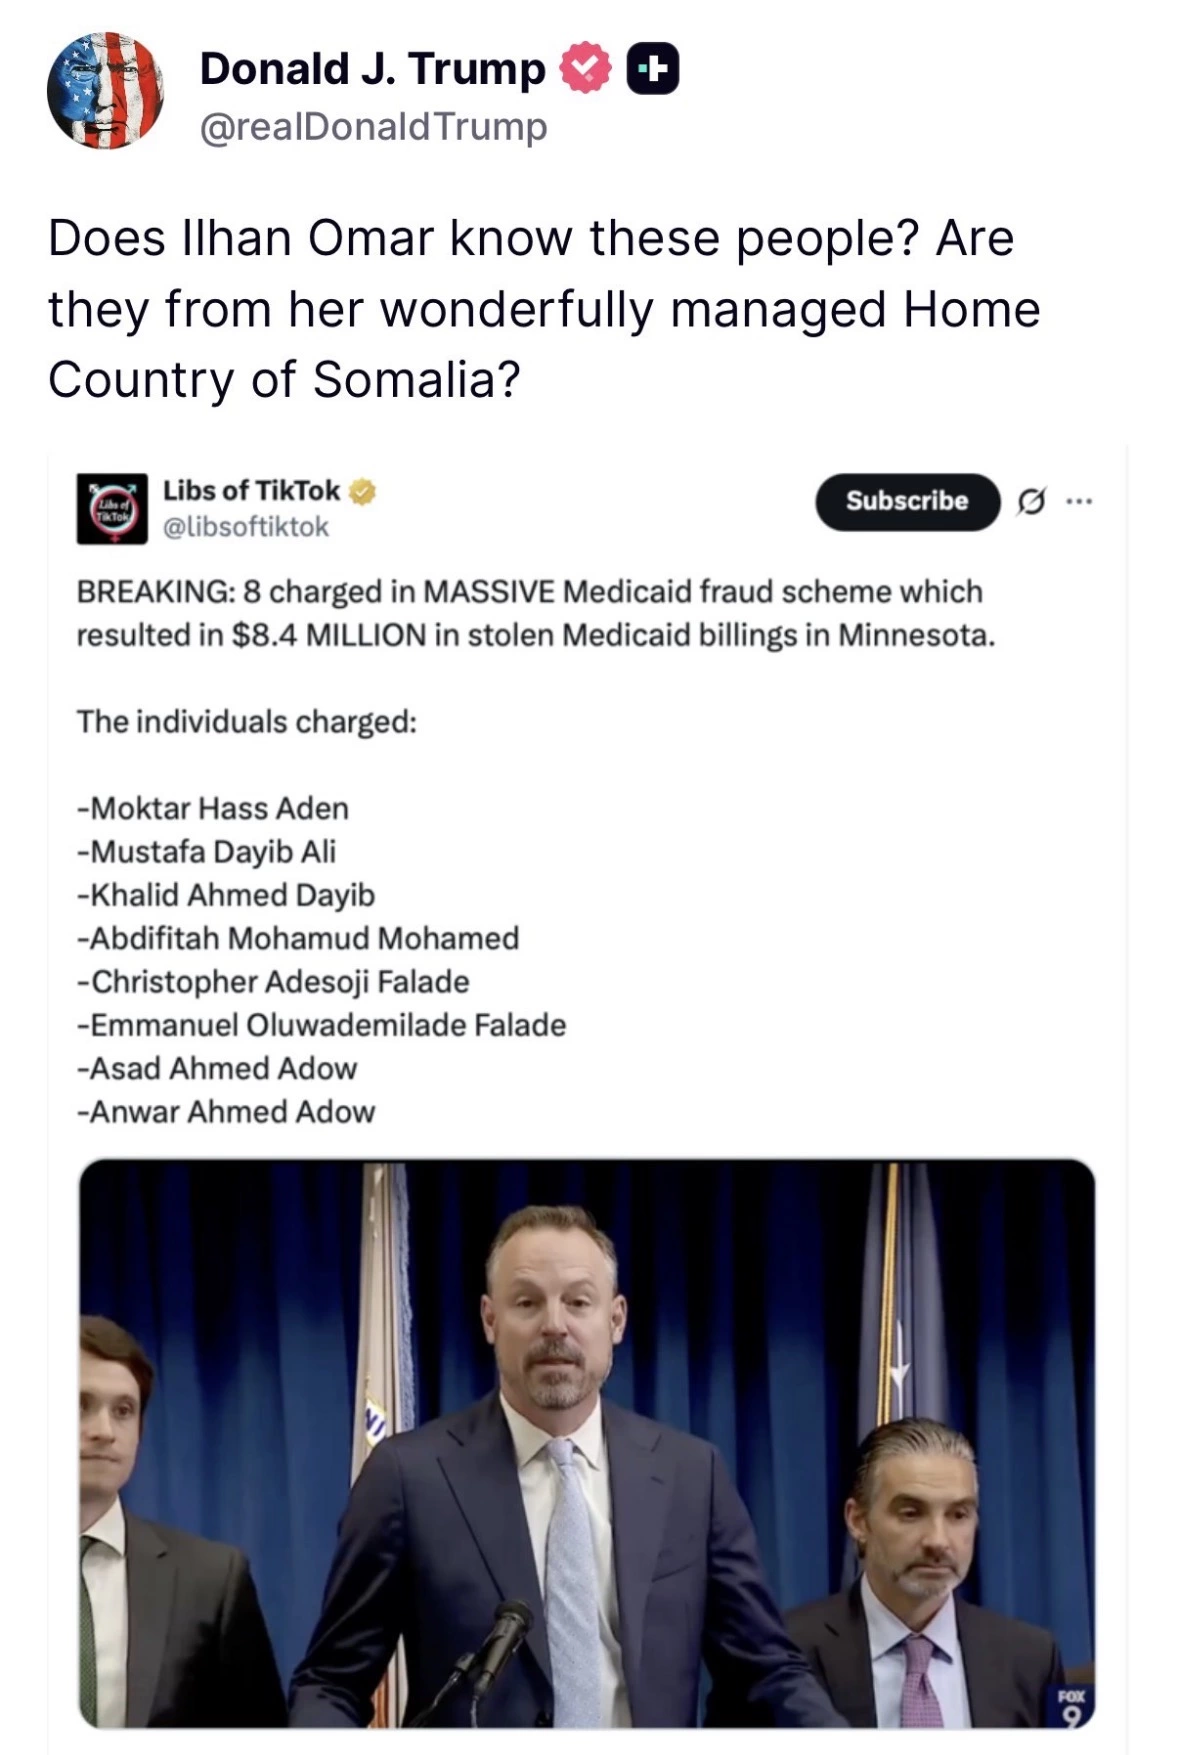The height and width of the screenshot is (1755, 1179).
Task: Open the three-dot more options menu
Action: click(1078, 500)
